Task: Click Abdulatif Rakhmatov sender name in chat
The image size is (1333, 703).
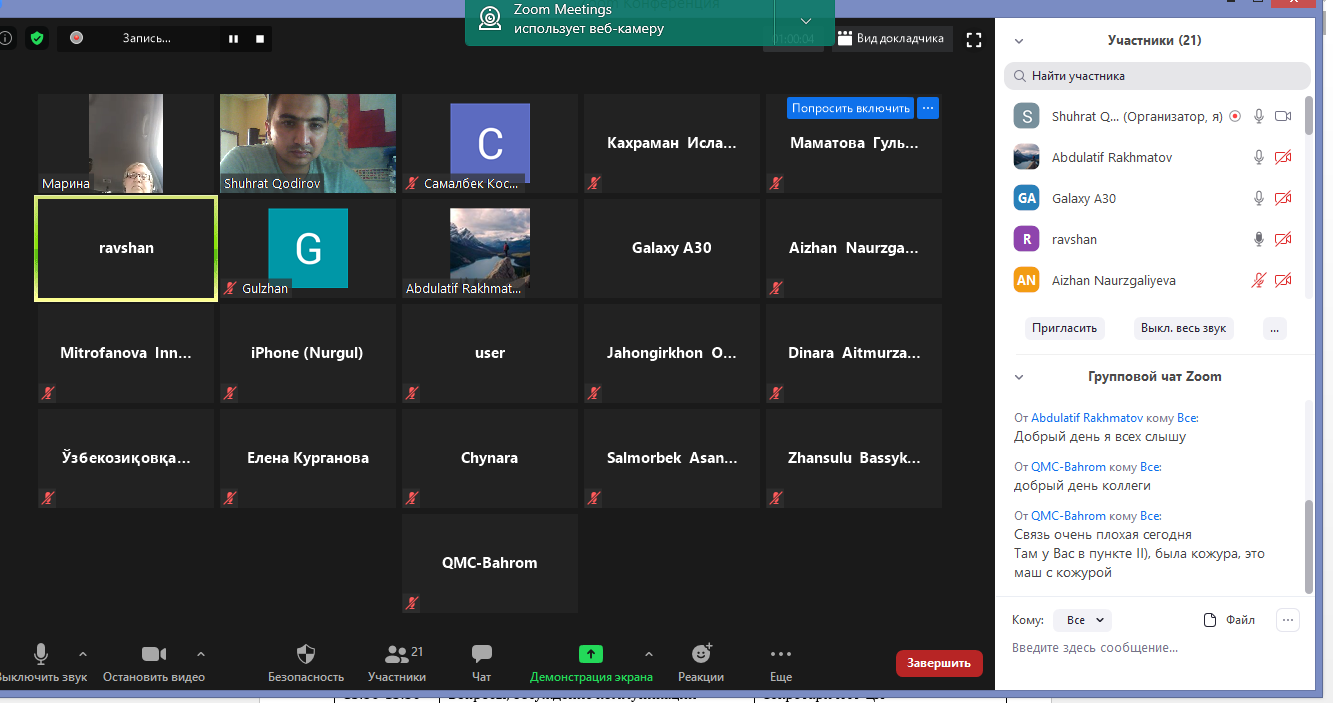Action: coord(1087,418)
